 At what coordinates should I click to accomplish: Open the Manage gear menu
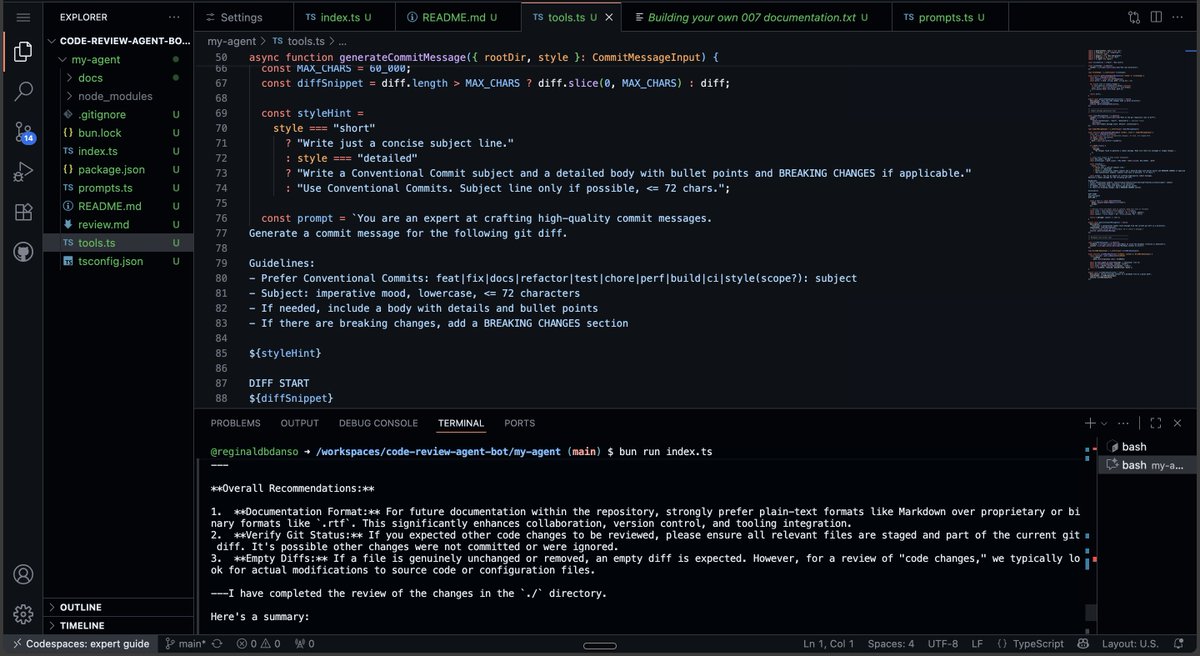pyautogui.click(x=23, y=615)
